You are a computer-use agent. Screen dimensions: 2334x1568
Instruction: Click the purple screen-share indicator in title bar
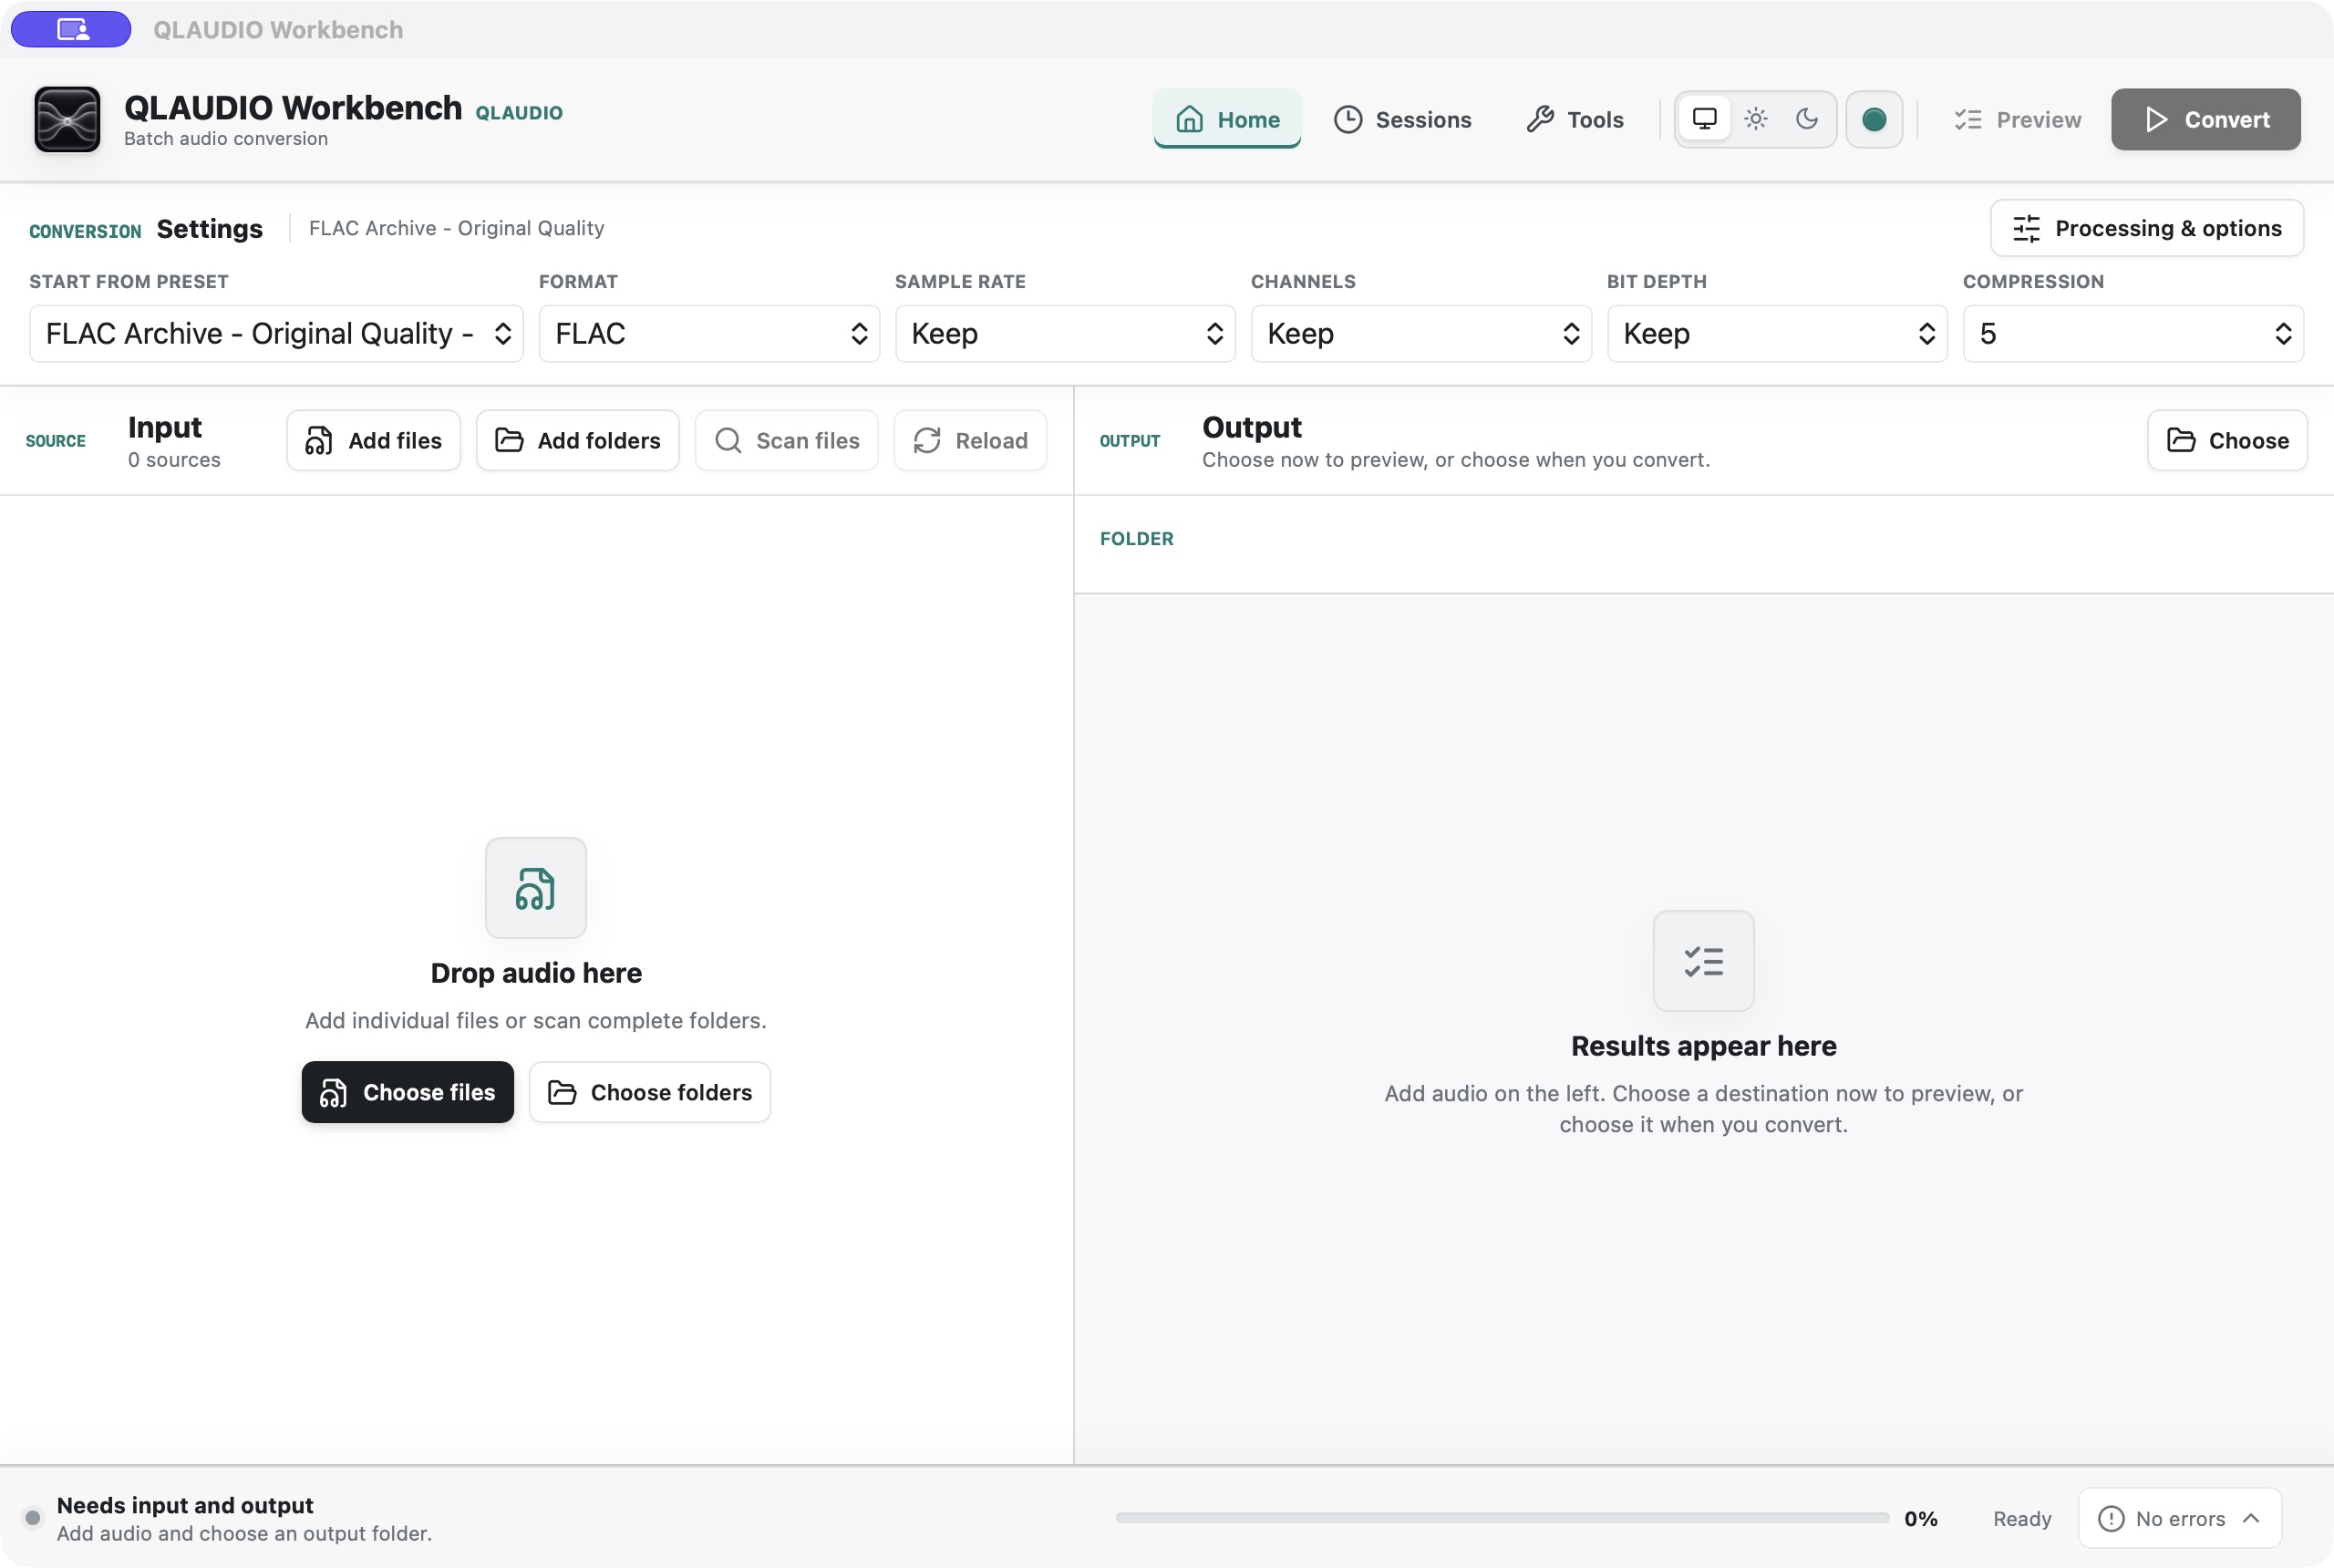coord(71,29)
